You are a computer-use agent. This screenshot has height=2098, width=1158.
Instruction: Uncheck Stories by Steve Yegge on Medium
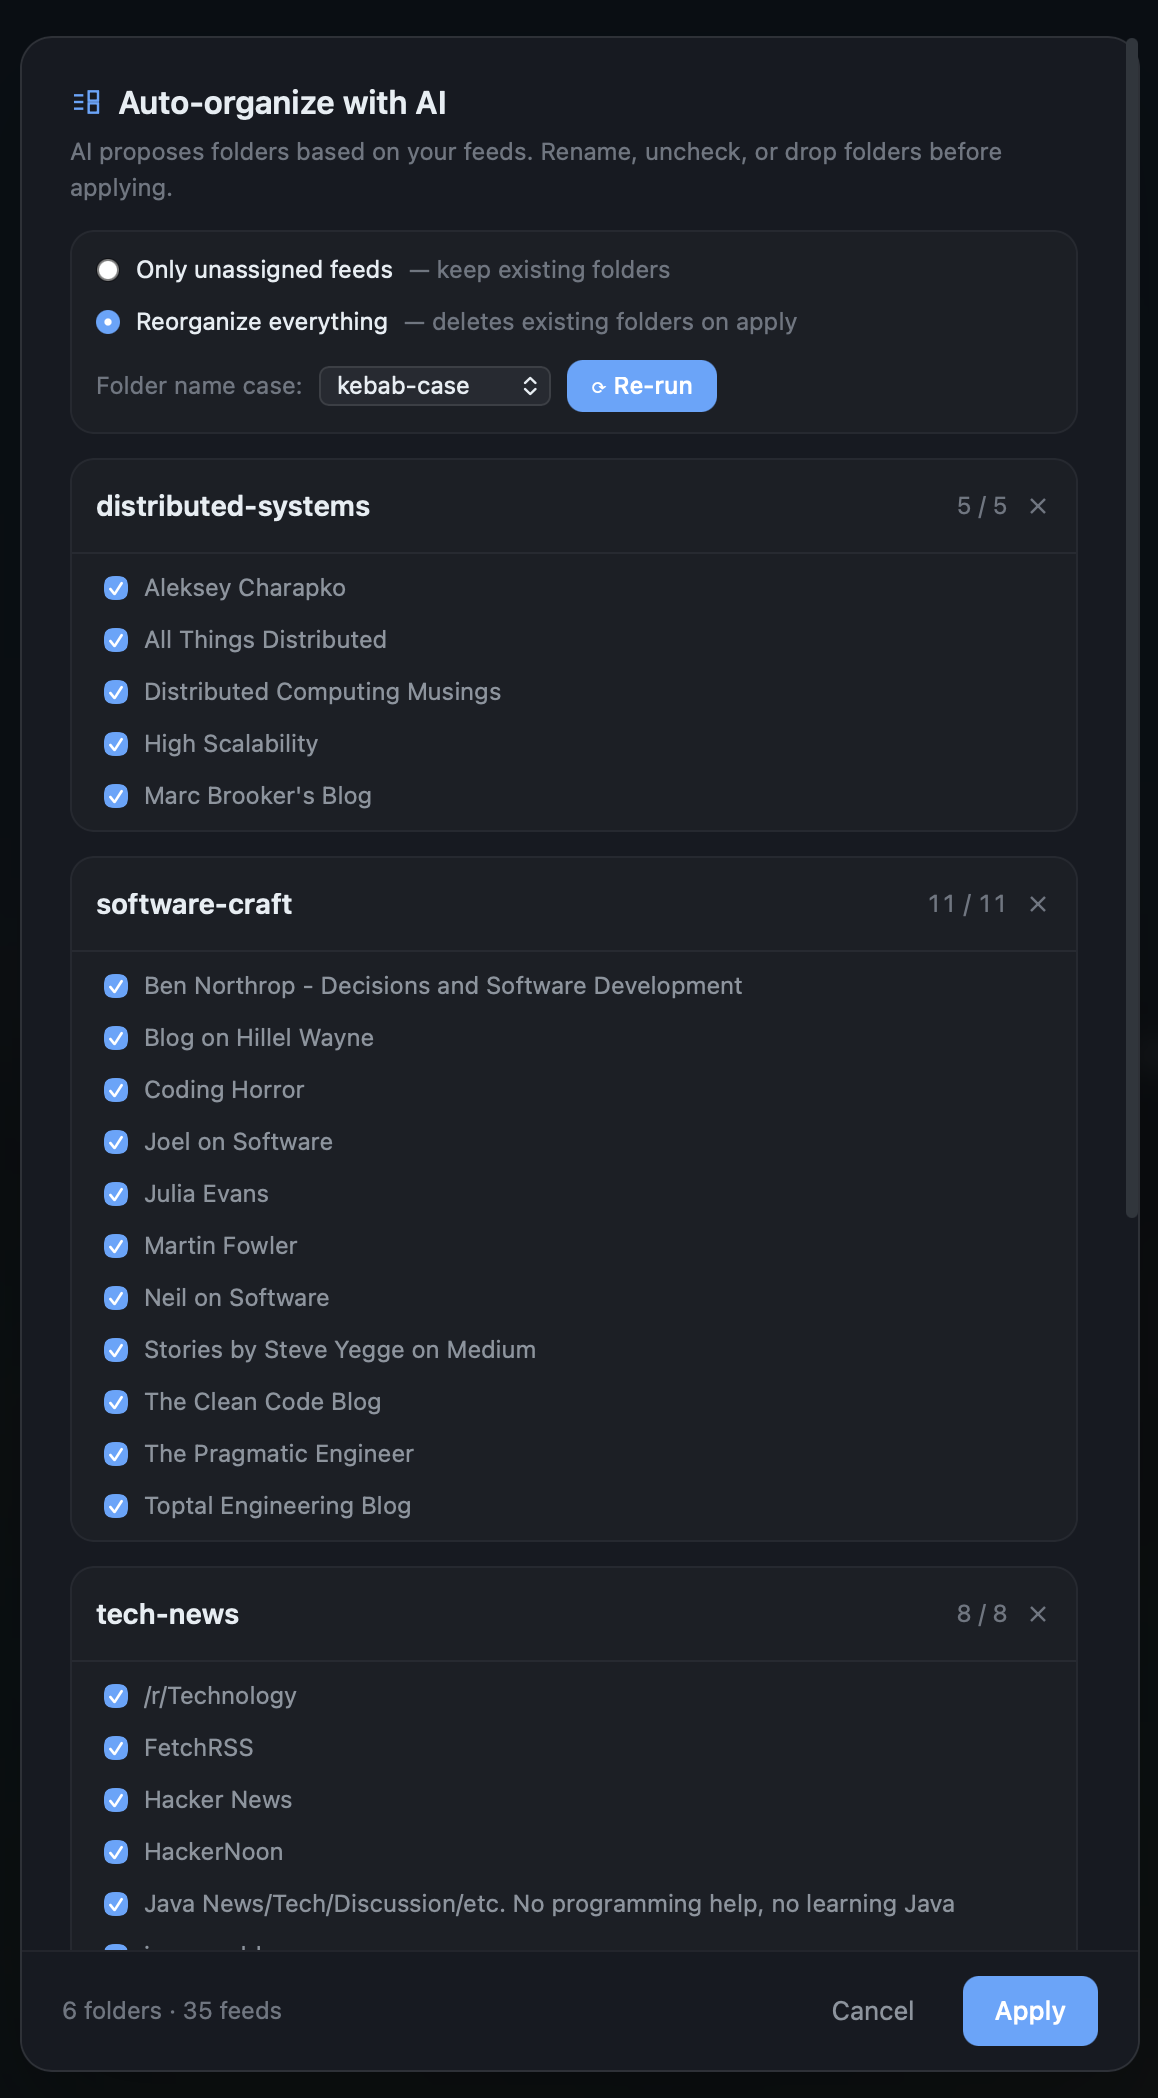pos(116,1350)
